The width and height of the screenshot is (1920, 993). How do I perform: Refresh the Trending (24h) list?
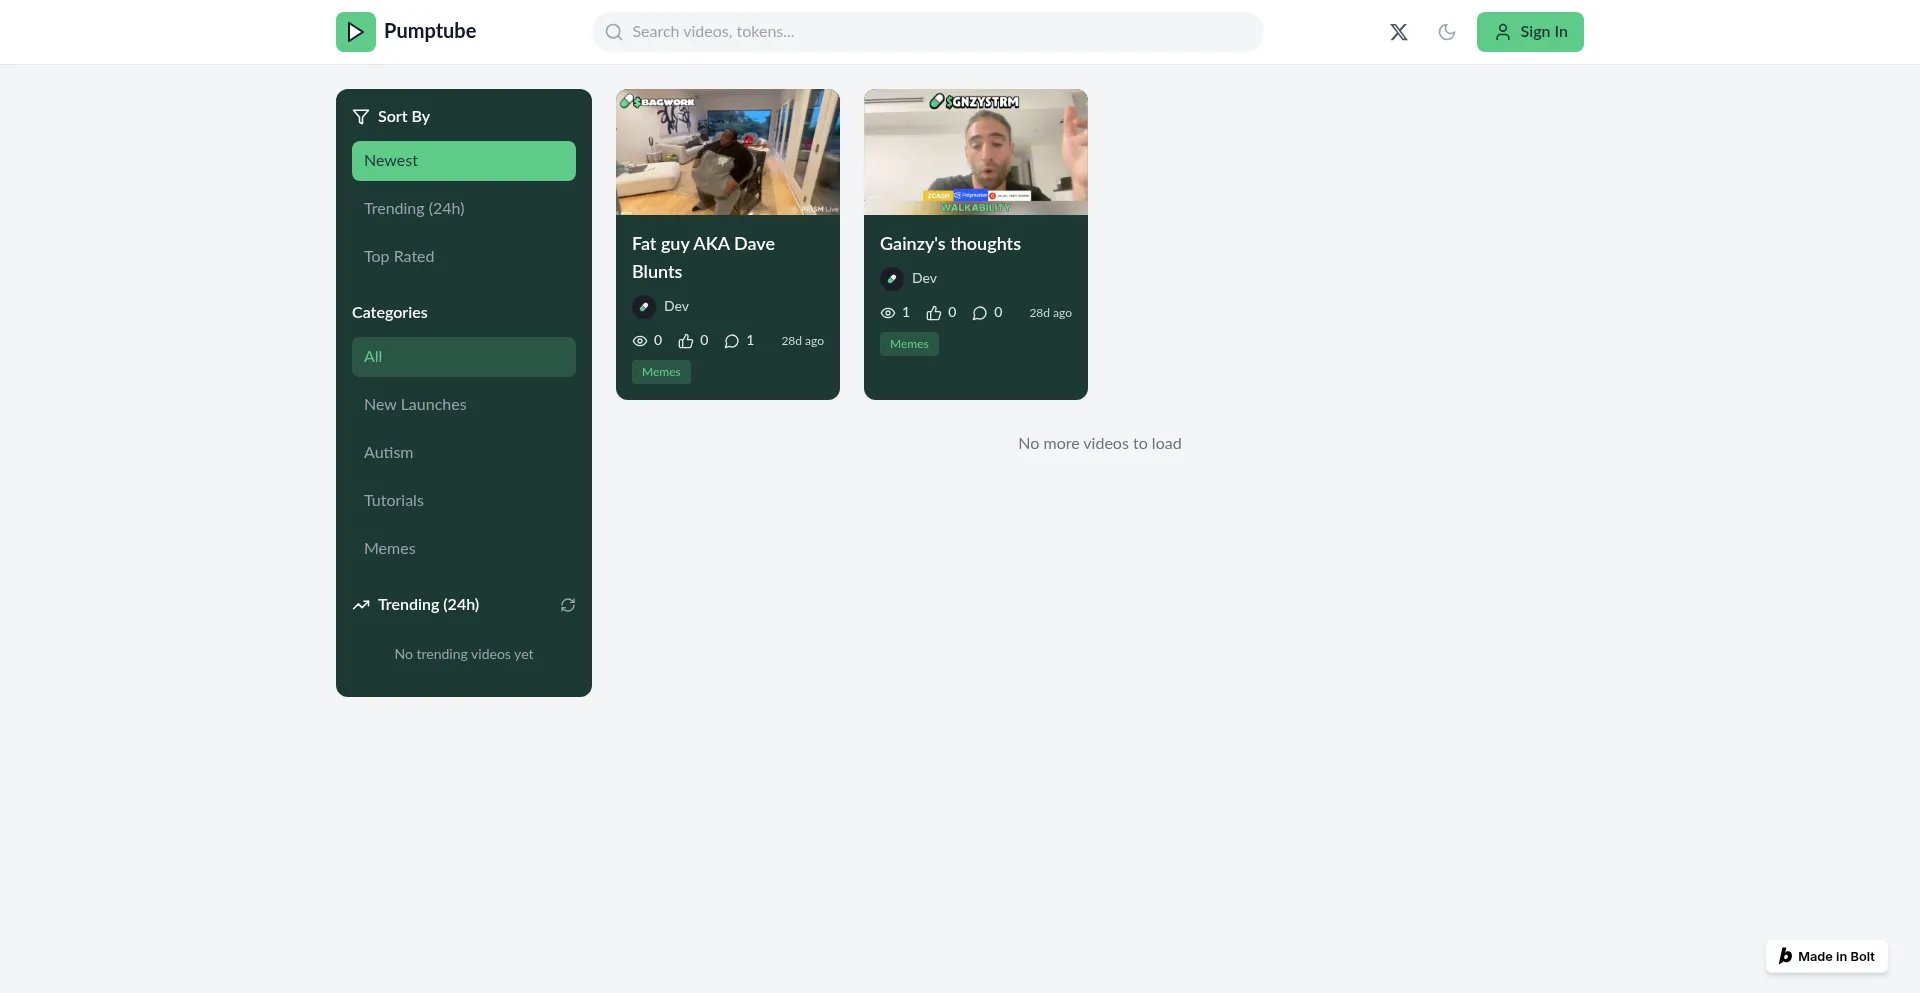pos(568,605)
